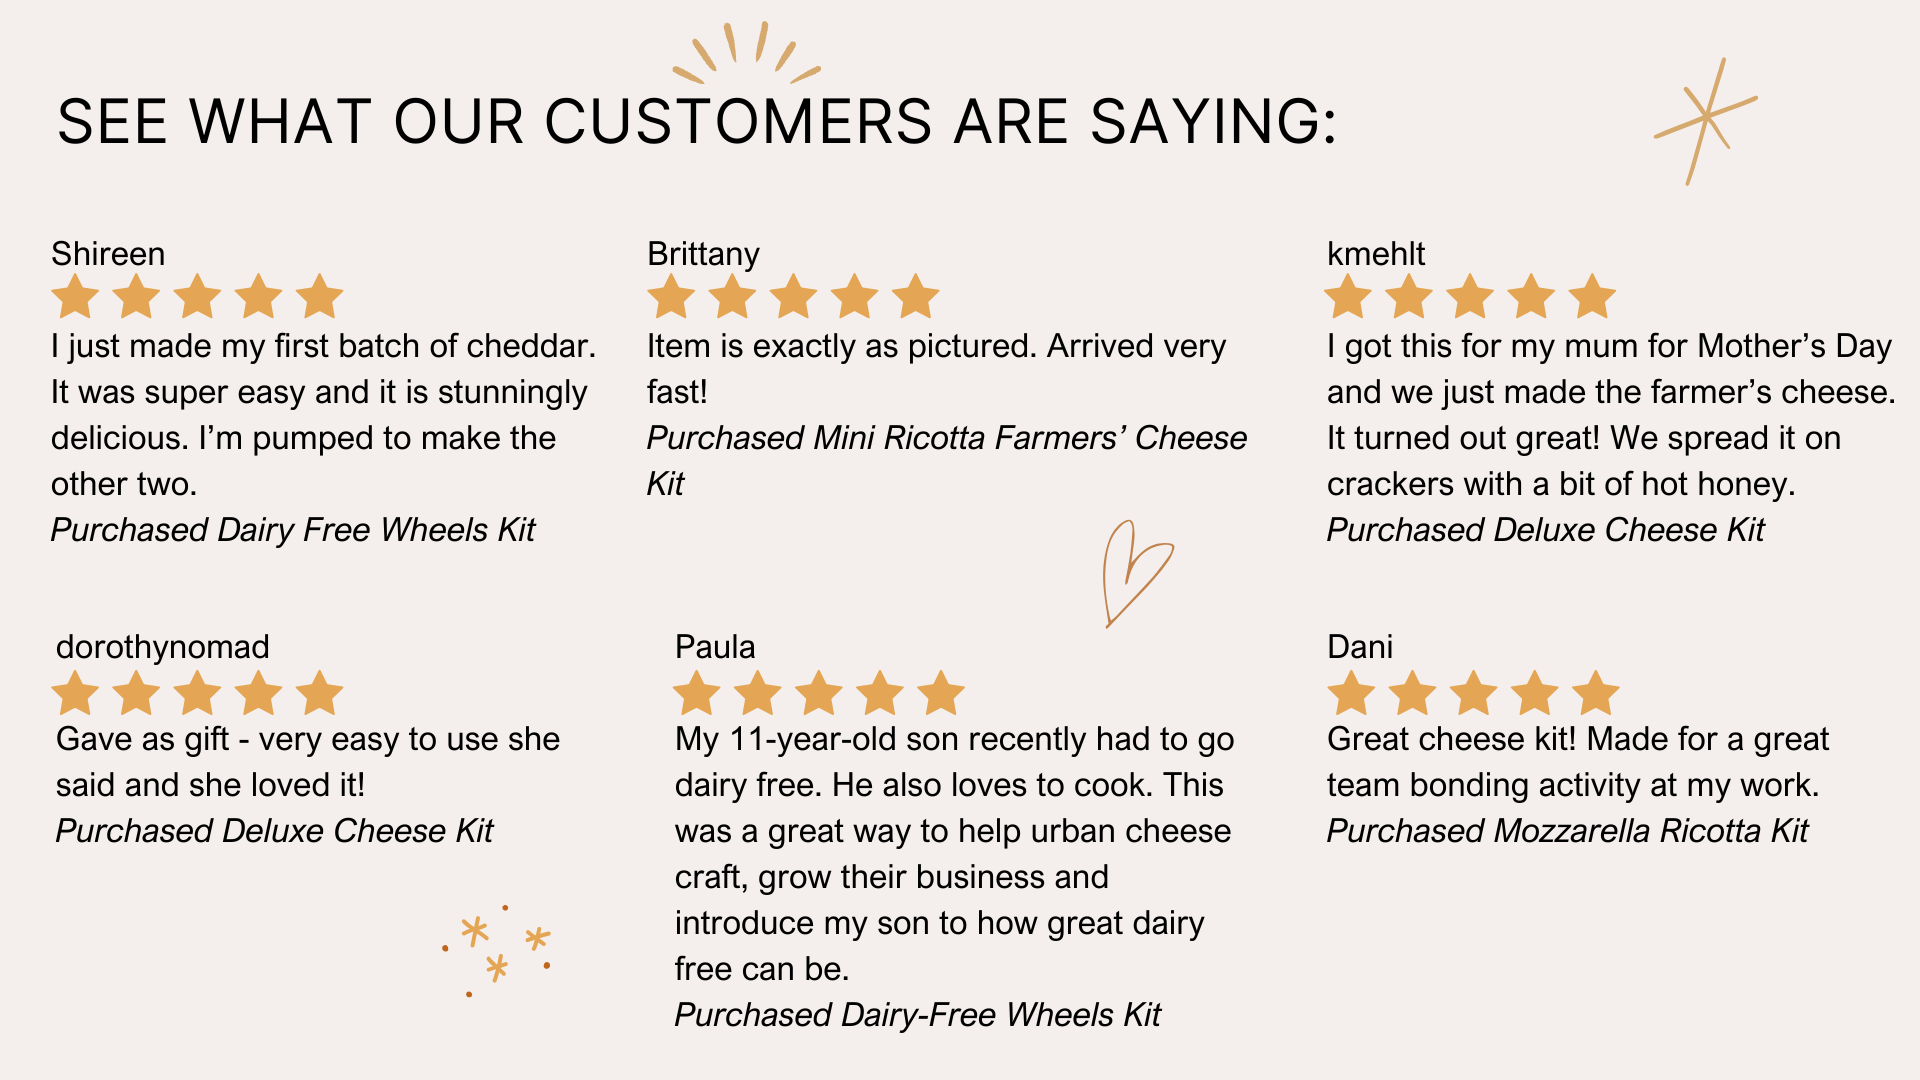1920x1080 pixels.
Task: Click the large asterisk sparkle decoration
Action: (1706, 121)
